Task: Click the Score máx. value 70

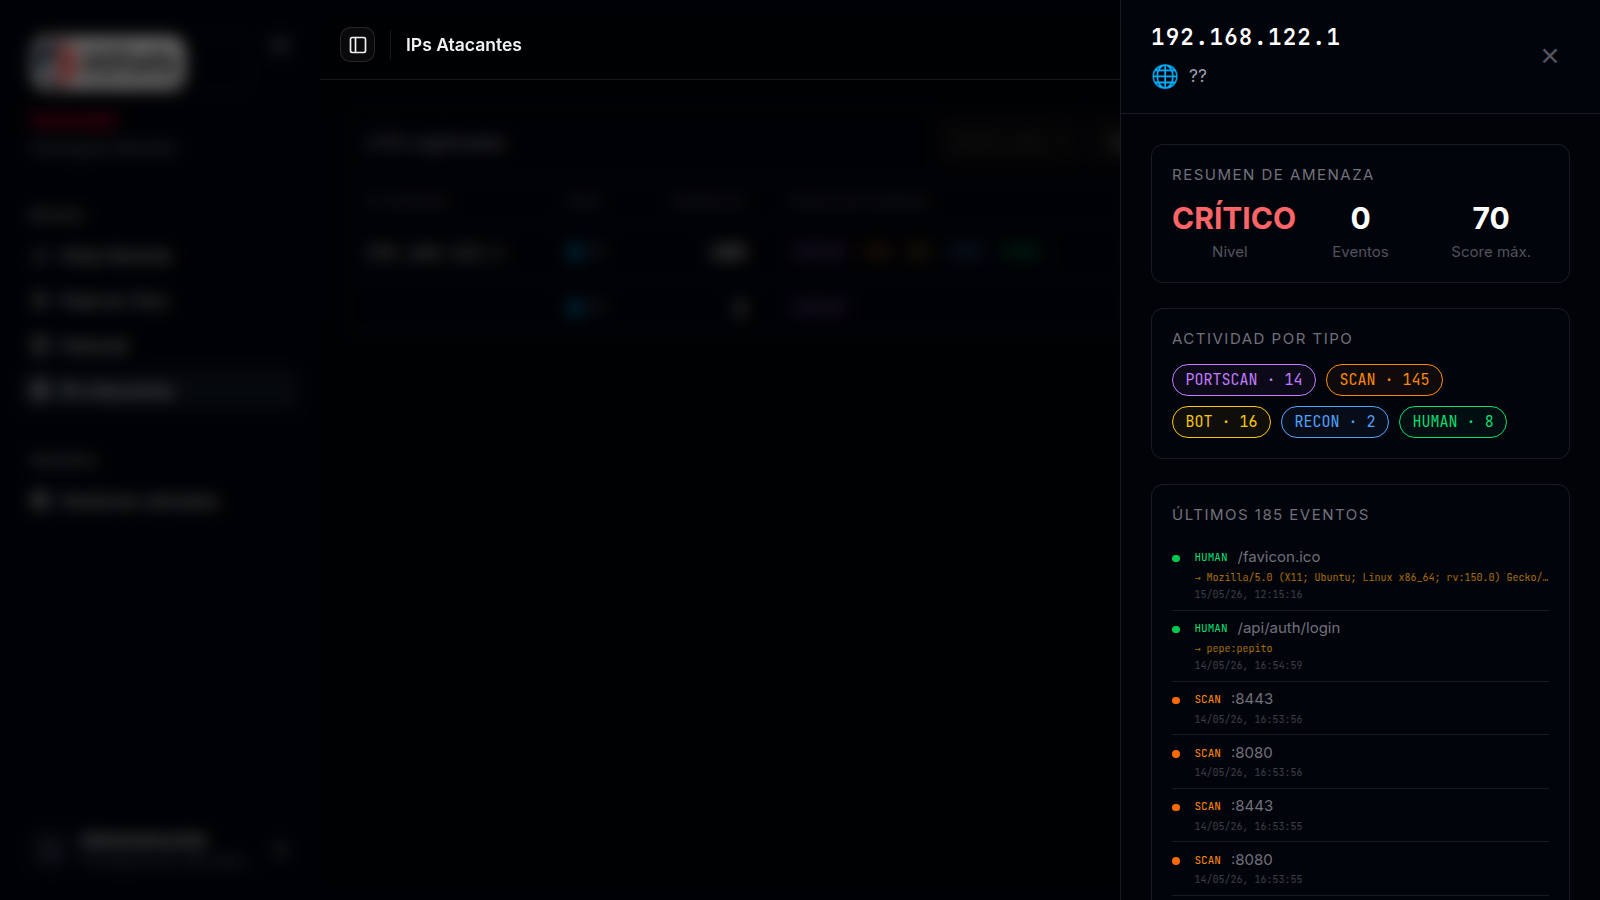Action: point(1491,218)
